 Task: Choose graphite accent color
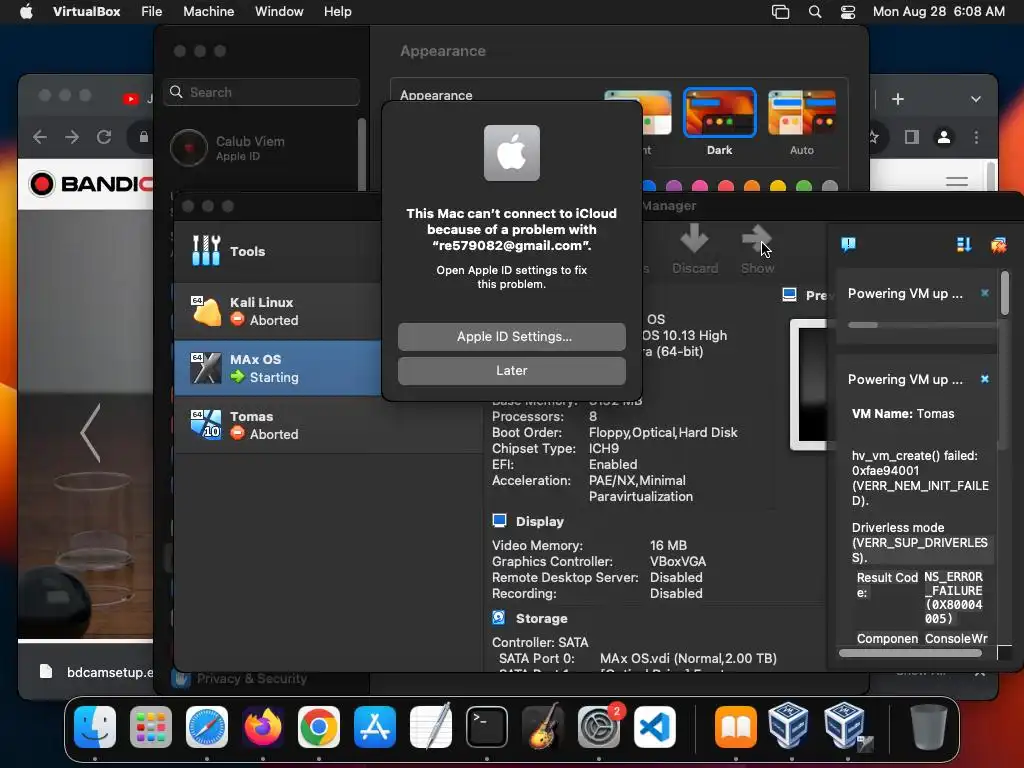830,187
